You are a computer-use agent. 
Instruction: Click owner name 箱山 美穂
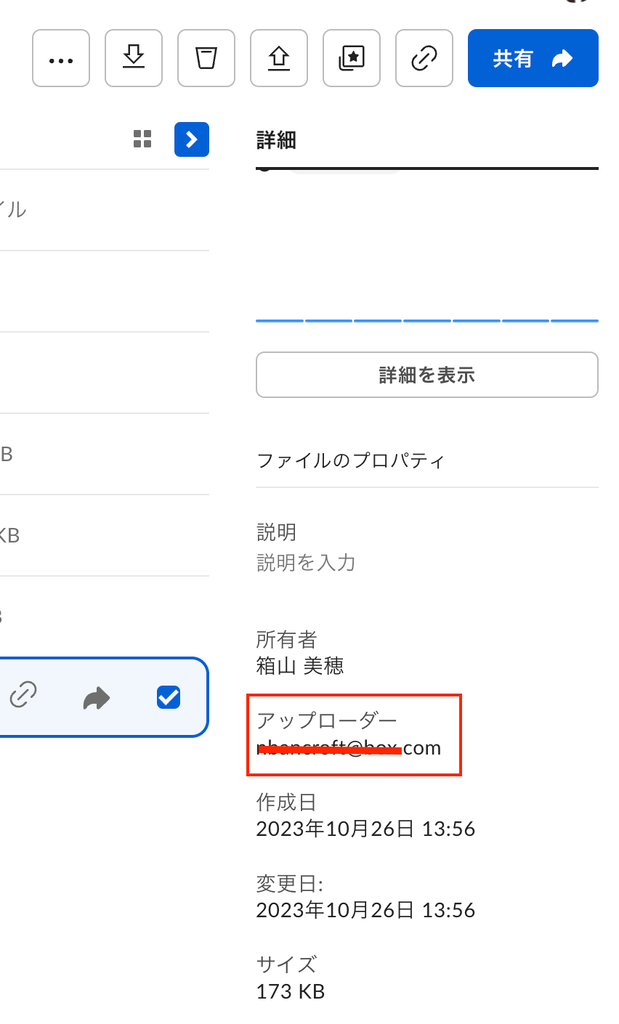[x=300, y=665]
